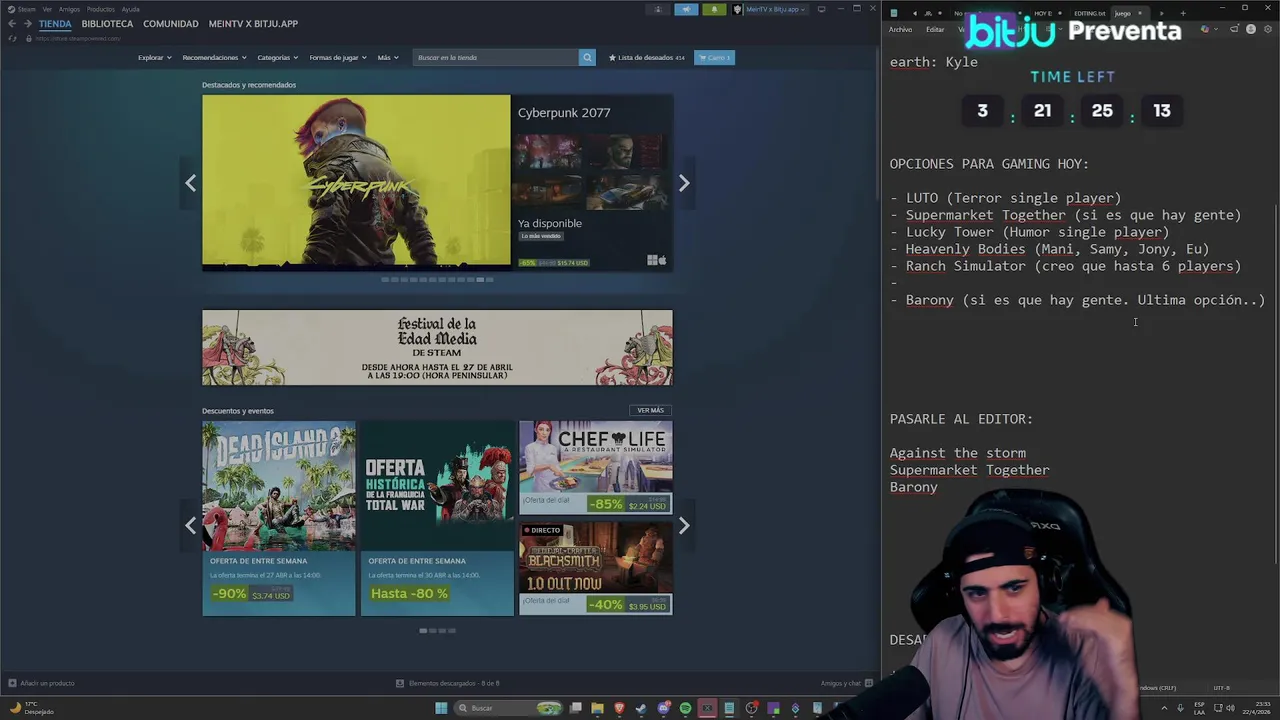Screen dimensions: 1280x720
Task: Go to previous discounts page arrow
Action: pyautogui.click(x=190, y=526)
